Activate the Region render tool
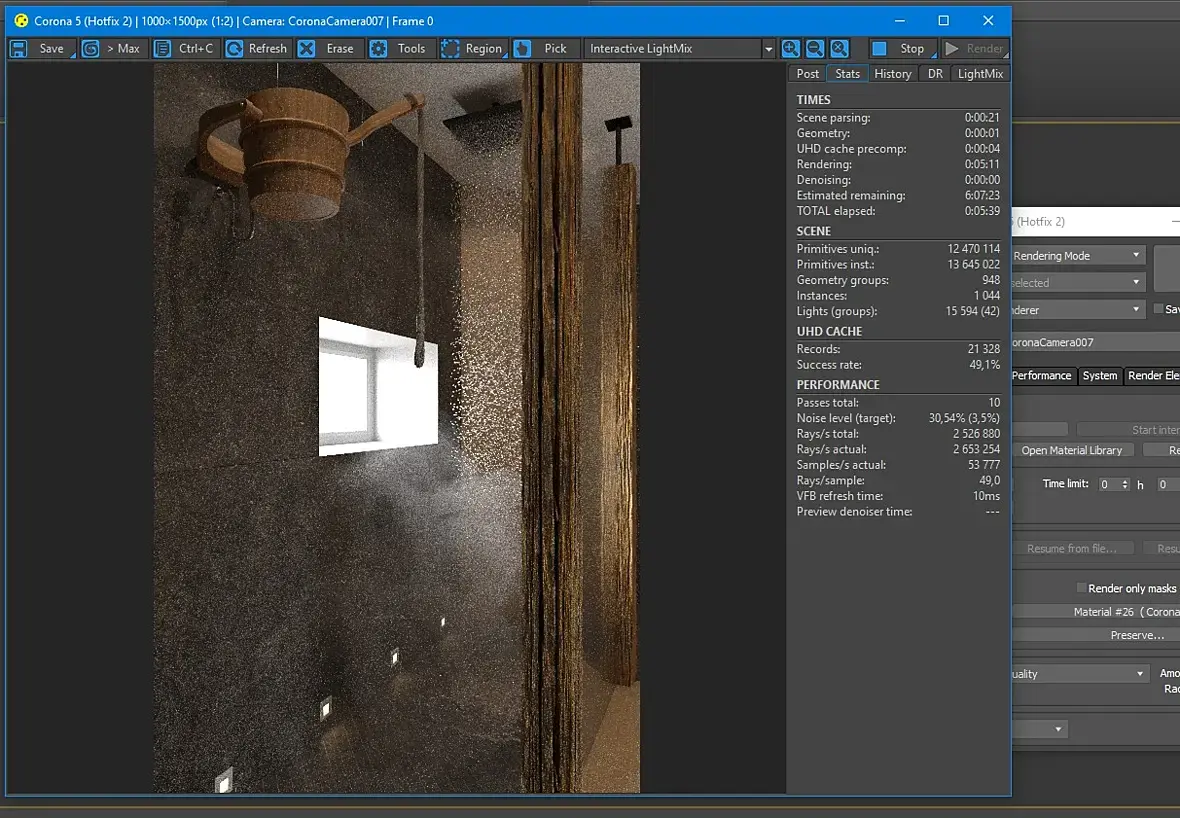The image size is (1180, 818). pos(472,48)
